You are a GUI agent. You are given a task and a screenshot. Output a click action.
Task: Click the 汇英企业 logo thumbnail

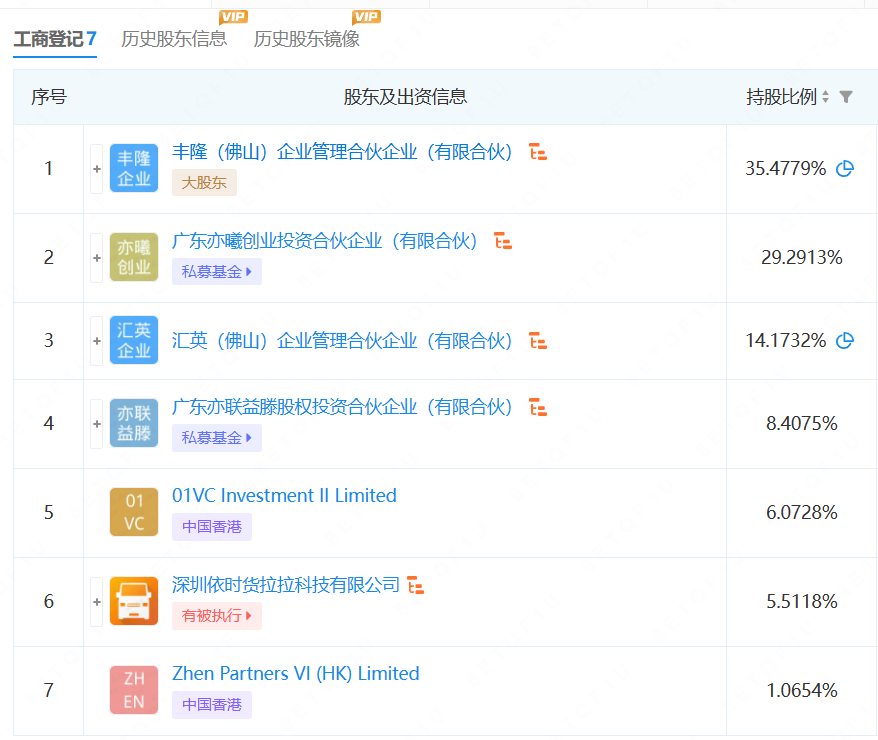[x=134, y=340]
